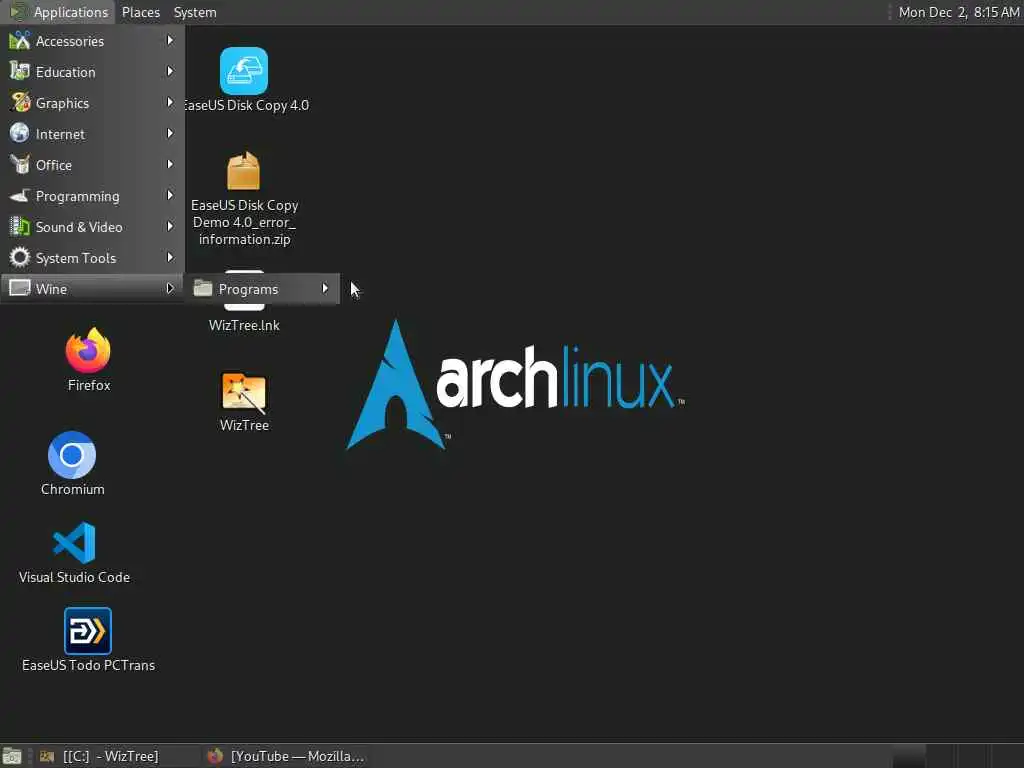Select the Sound & Video menu entry
1024x768 pixels.
click(92, 227)
